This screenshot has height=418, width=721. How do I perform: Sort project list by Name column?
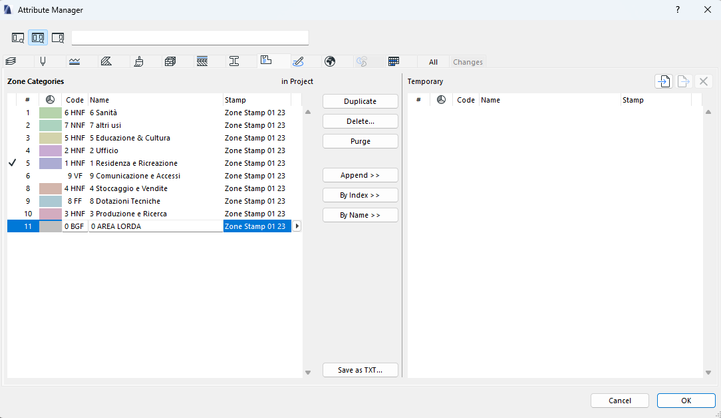pos(155,100)
